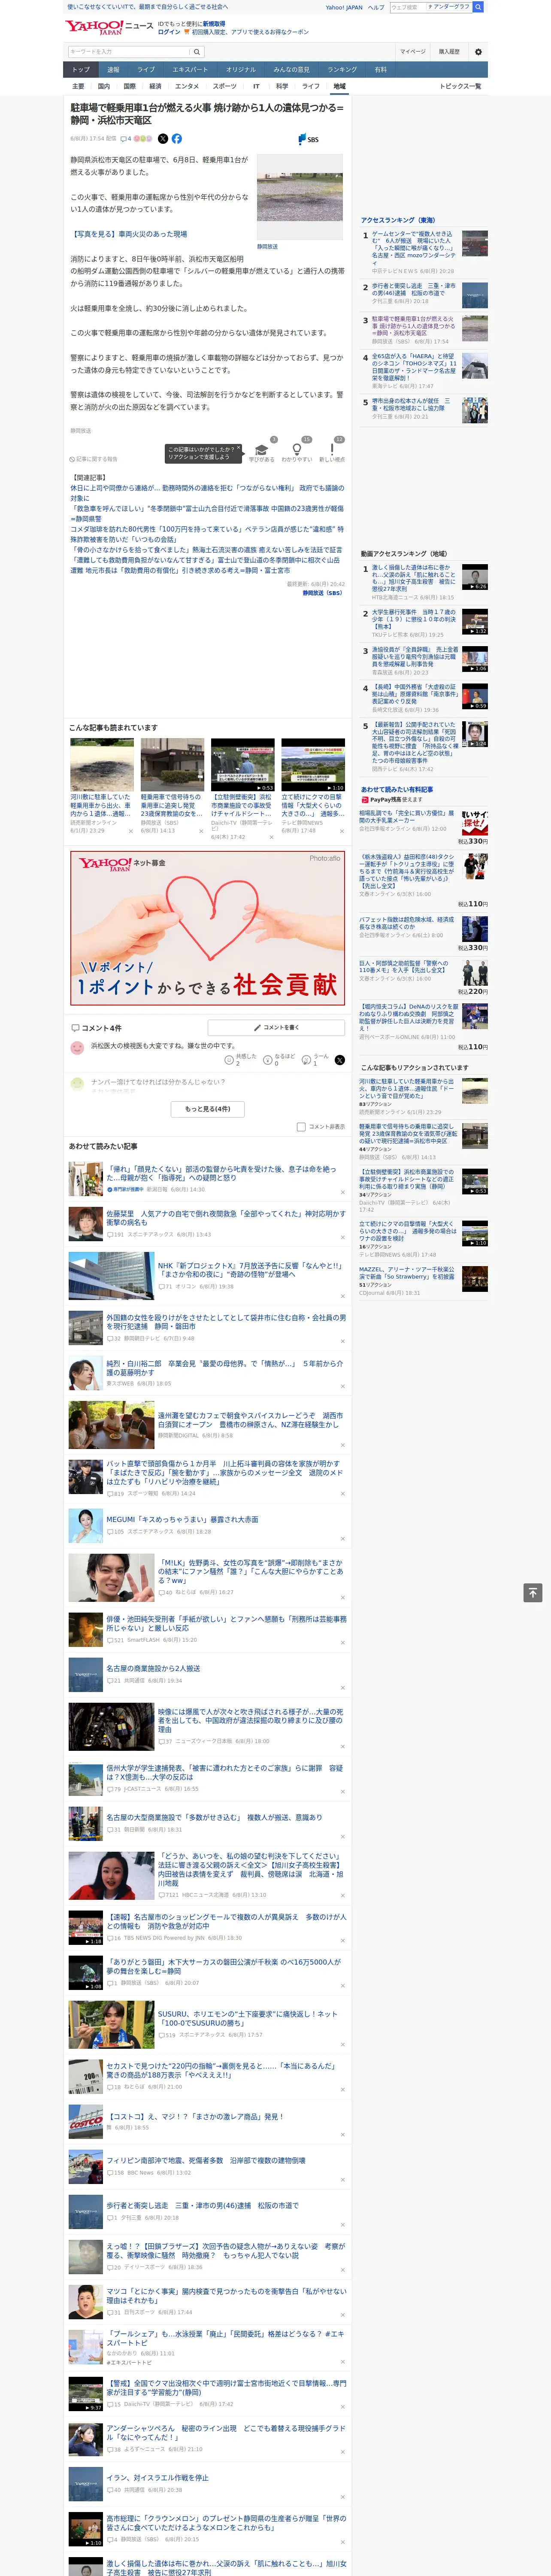This screenshot has width=551, height=2576.
Task: Open the ランキング tab
Action: [342, 70]
